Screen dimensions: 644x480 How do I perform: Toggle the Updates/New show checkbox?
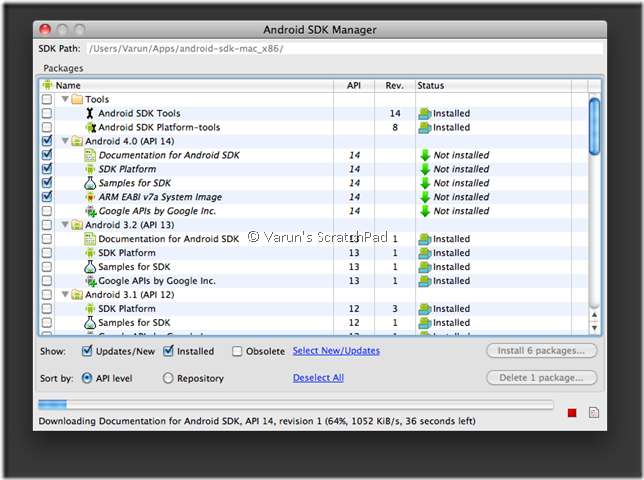[x=87, y=351]
